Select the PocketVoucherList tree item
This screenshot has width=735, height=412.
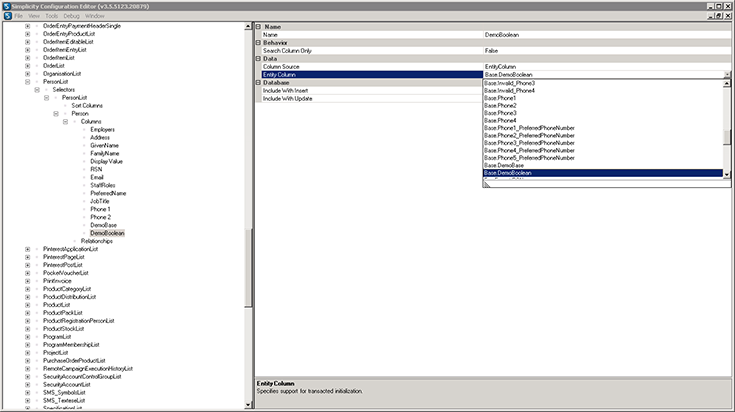pyautogui.click(x=66, y=273)
